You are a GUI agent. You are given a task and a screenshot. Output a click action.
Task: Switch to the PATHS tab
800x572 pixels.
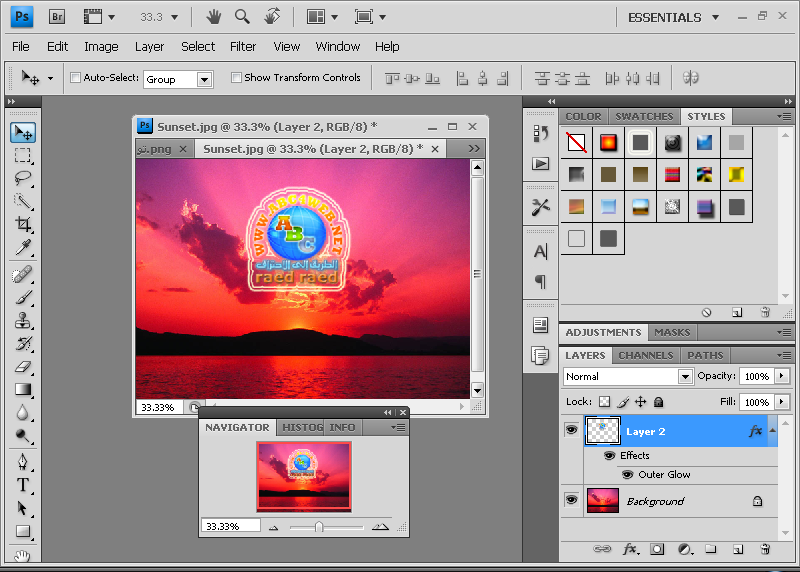pos(705,355)
